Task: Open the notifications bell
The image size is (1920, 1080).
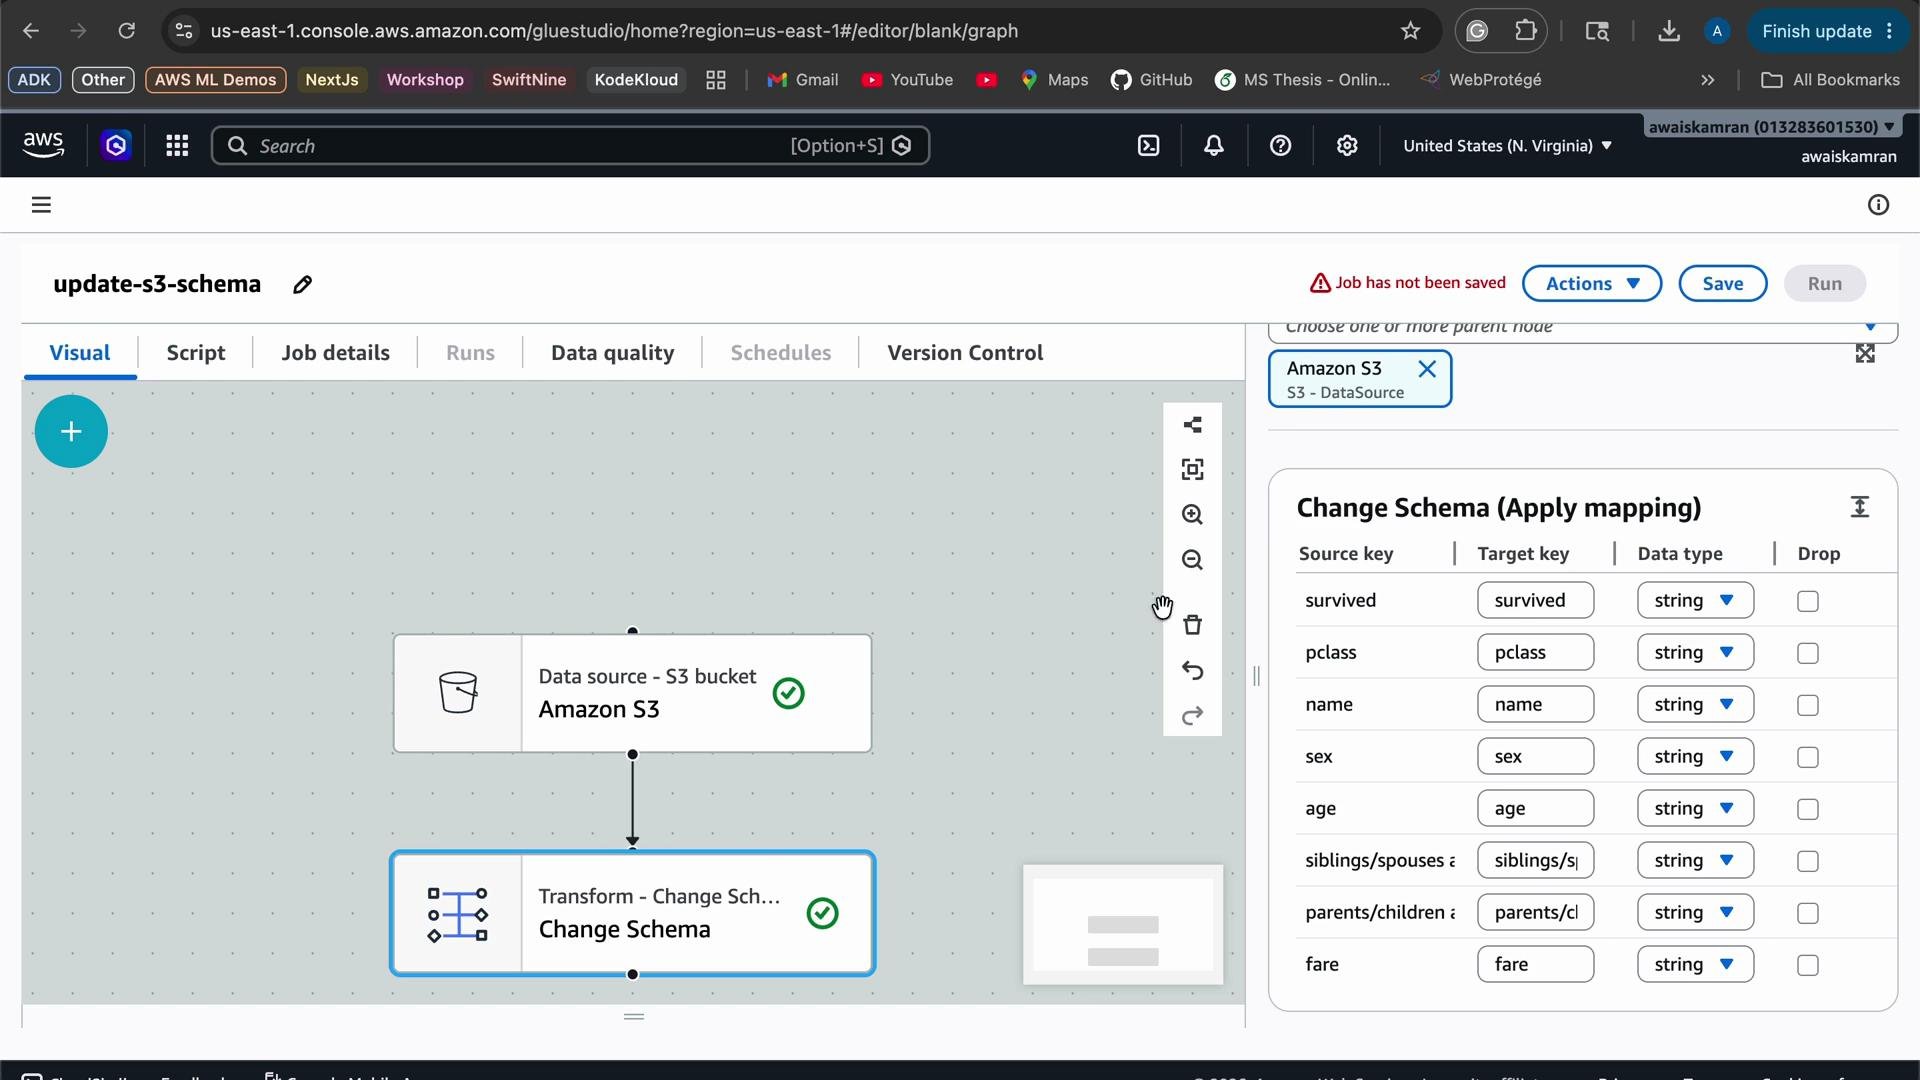Action: [1214, 146]
